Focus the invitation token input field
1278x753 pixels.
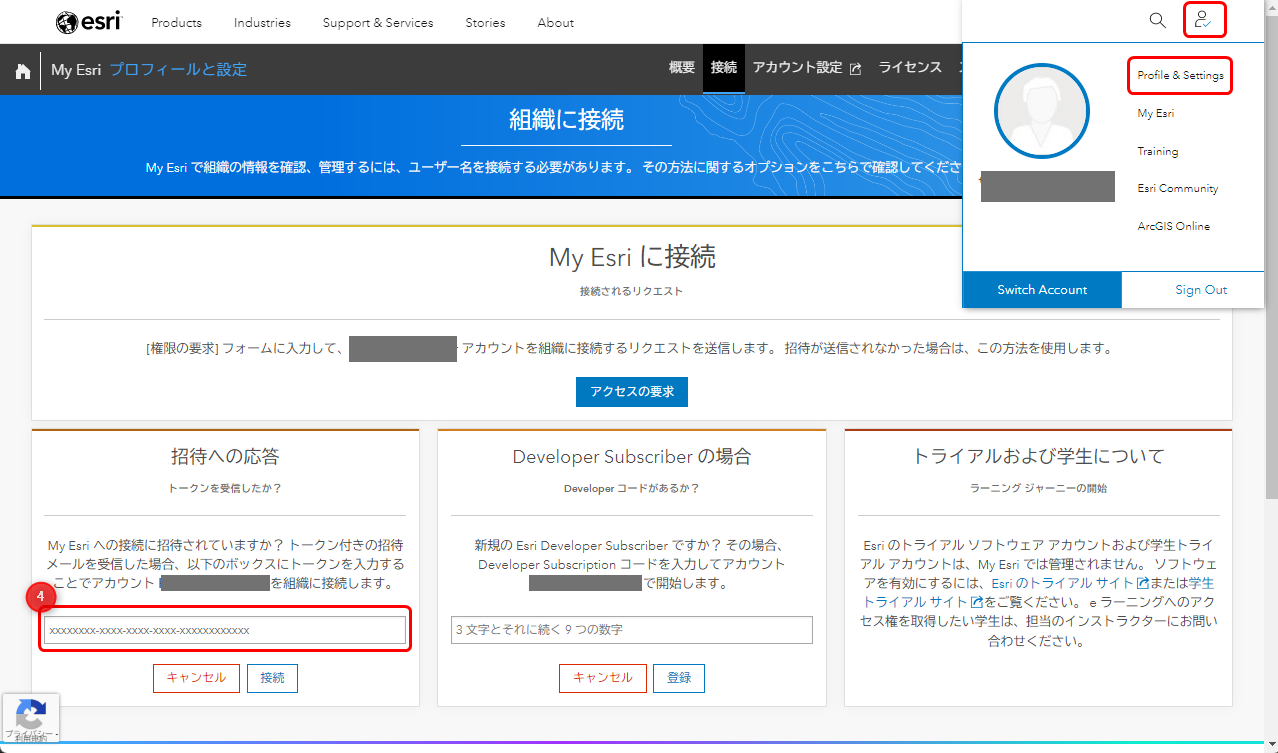pyautogui.click(x=225, y=630)
